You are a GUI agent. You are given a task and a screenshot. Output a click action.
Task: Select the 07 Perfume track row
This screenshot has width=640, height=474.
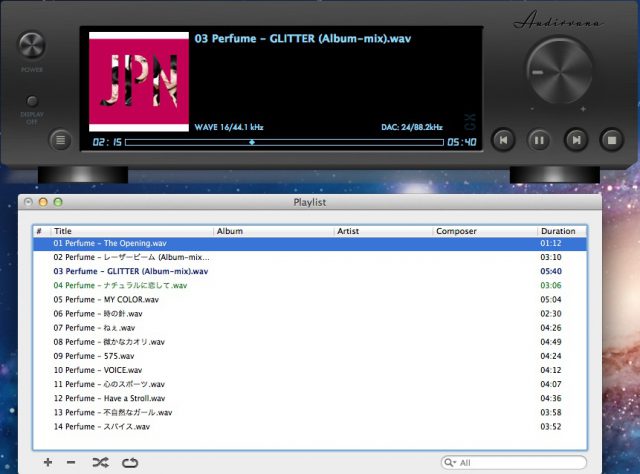[310, 328]
